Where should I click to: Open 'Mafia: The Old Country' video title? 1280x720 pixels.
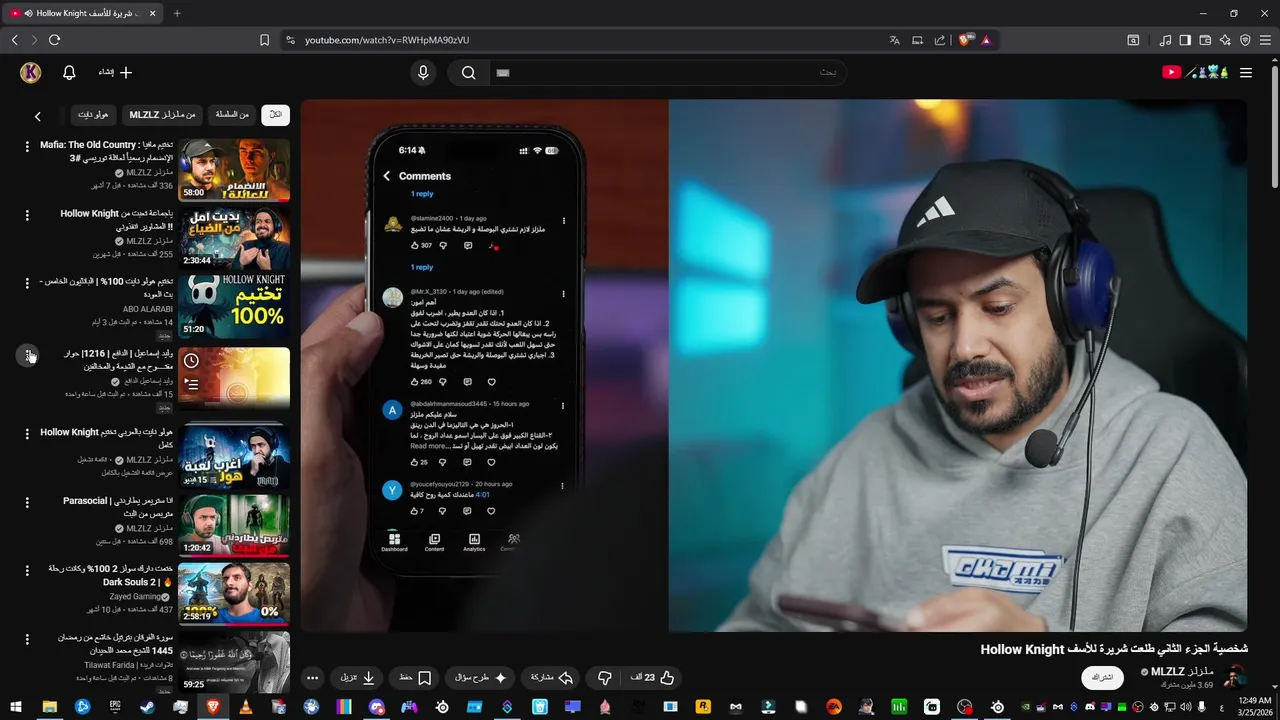106,151
